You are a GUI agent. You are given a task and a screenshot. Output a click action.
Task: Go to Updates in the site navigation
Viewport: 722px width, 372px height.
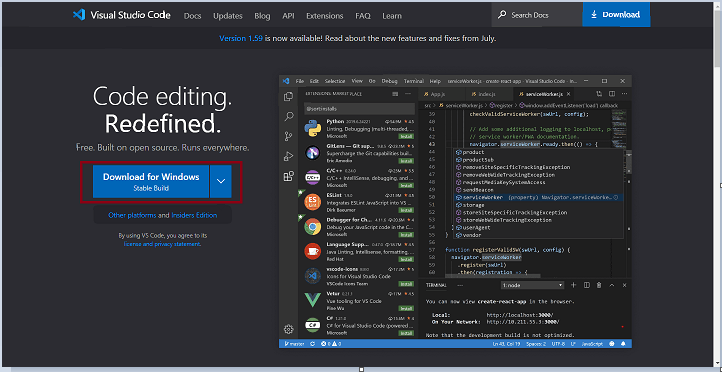click(228, 16)
